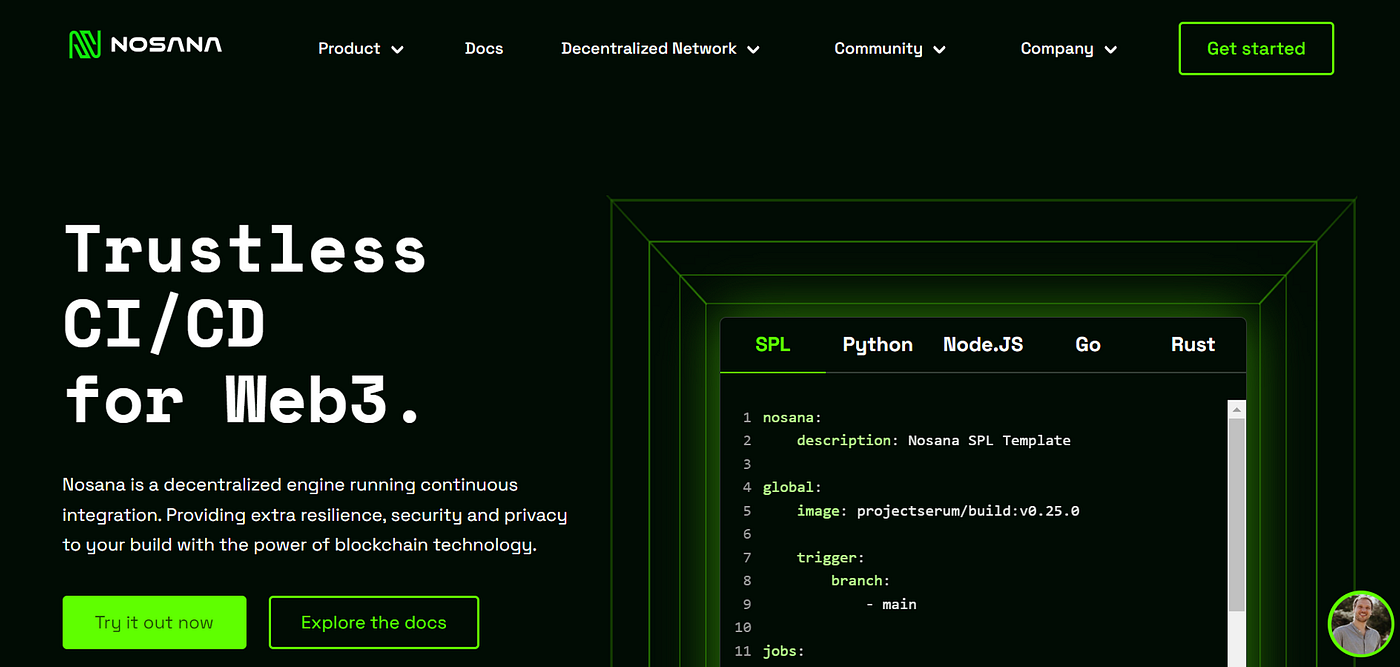This screenshot has height=667, width=1400.
Task: Click the 'Trustless' headline word
Action: click(246, 249)
